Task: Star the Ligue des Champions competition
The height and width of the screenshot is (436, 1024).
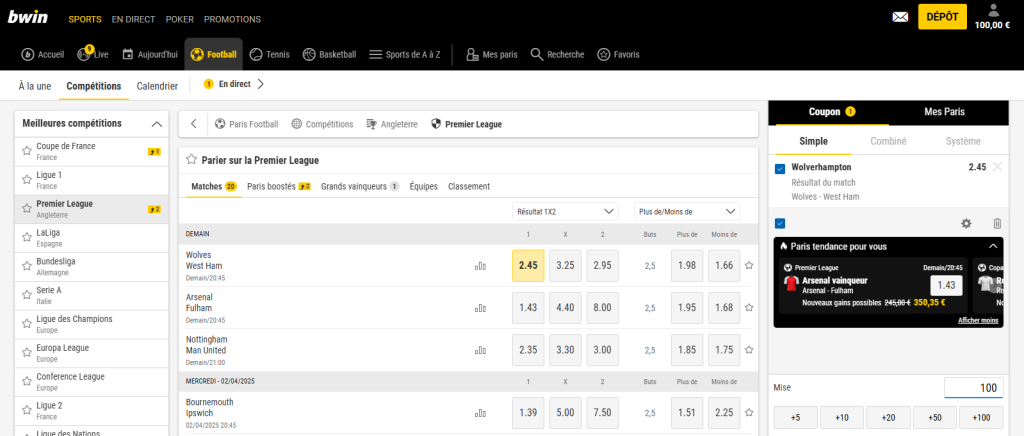Action: tap(27, 324)
